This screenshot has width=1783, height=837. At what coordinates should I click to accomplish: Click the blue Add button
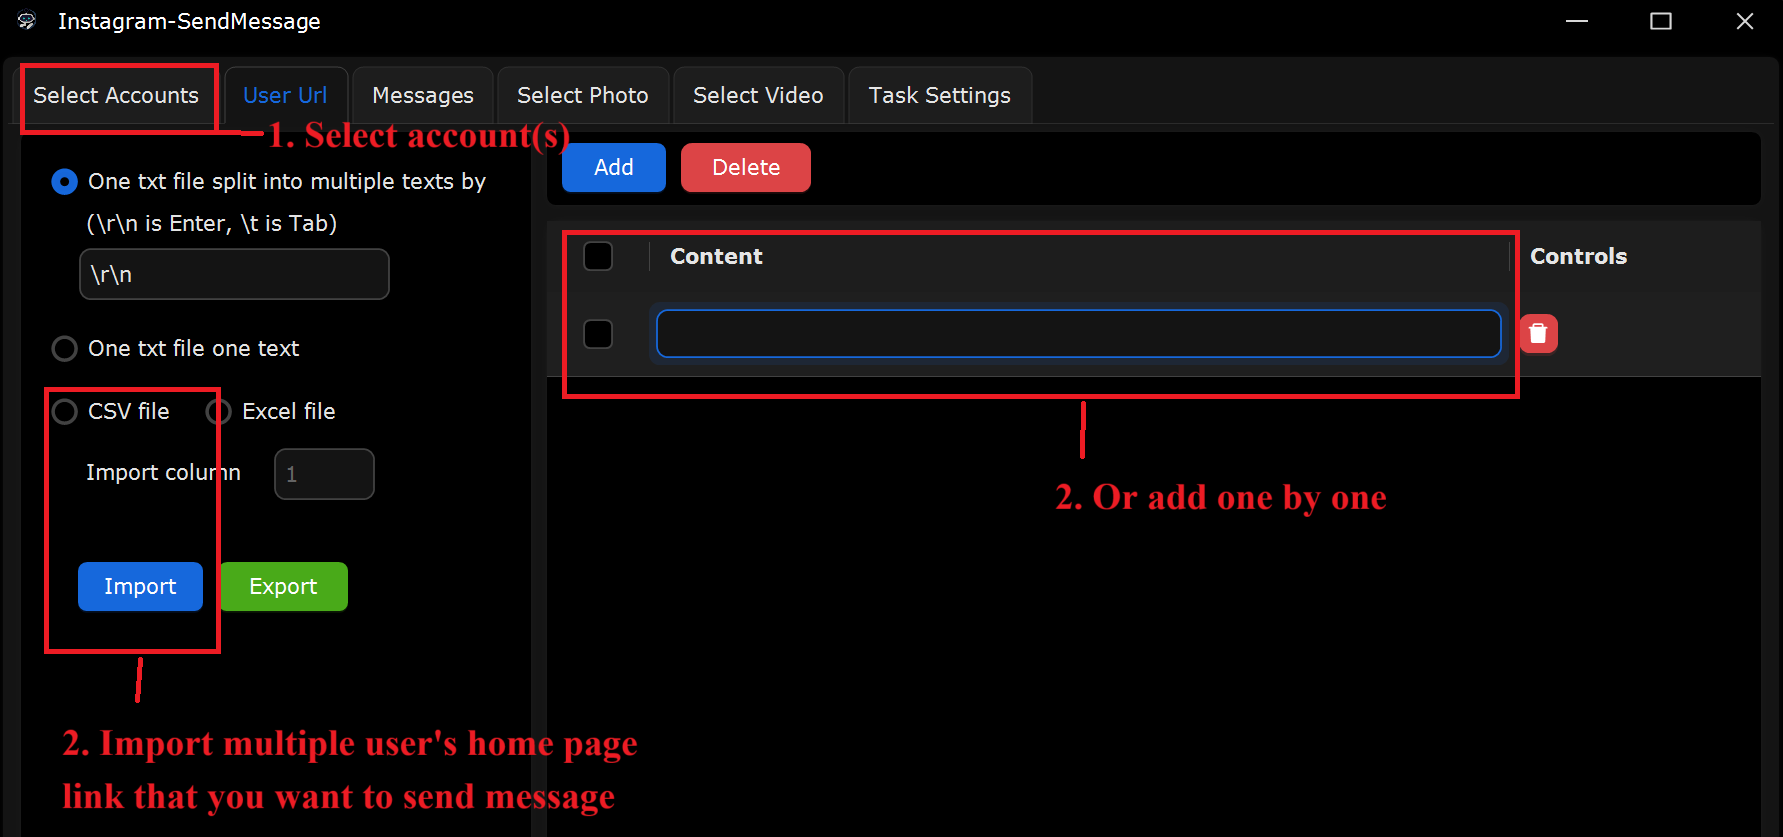click(614, 167)
